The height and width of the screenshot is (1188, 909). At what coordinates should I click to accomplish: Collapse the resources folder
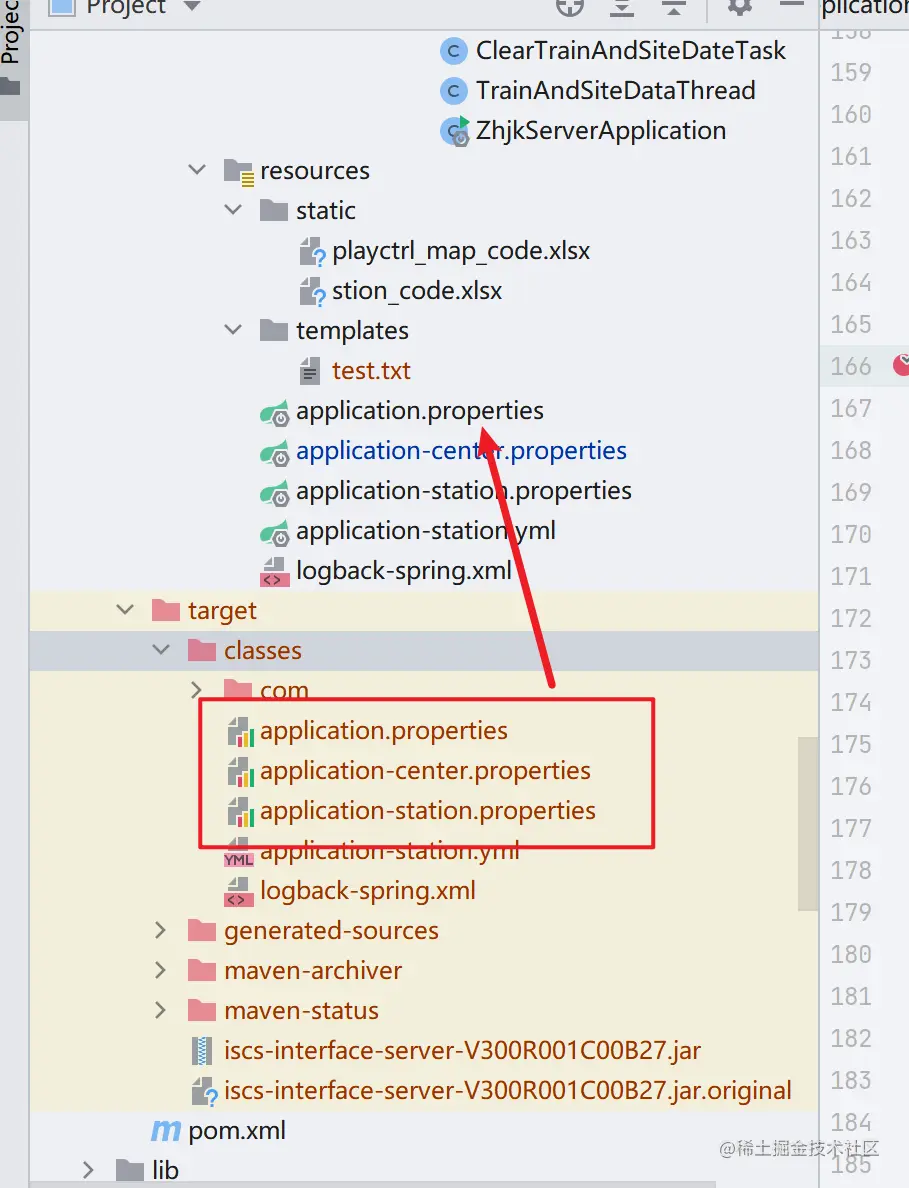[197, 170]
